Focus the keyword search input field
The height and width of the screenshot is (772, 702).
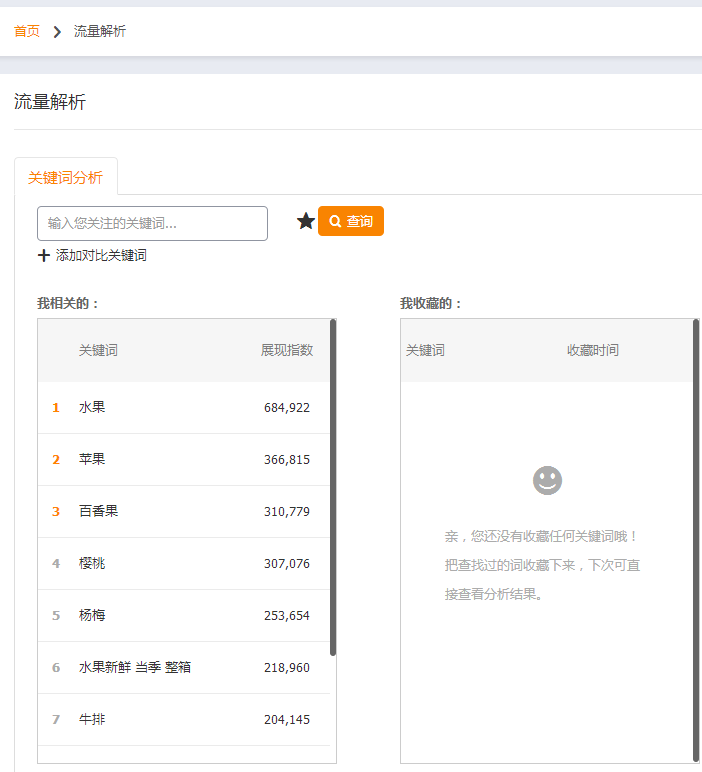click(152, 223)
